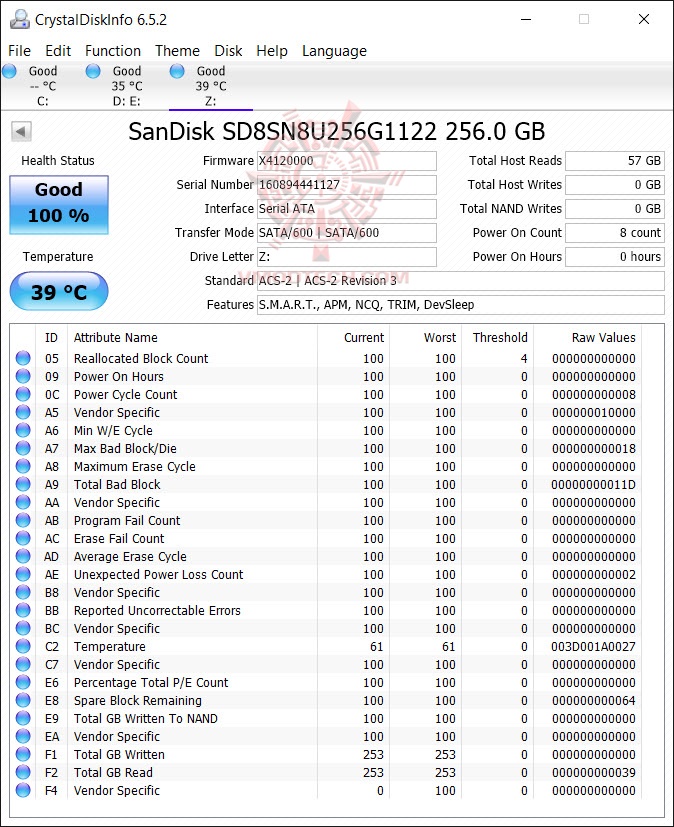Open the Language menu
Viewport: 674px width, 827px height.
pos(334,51)
